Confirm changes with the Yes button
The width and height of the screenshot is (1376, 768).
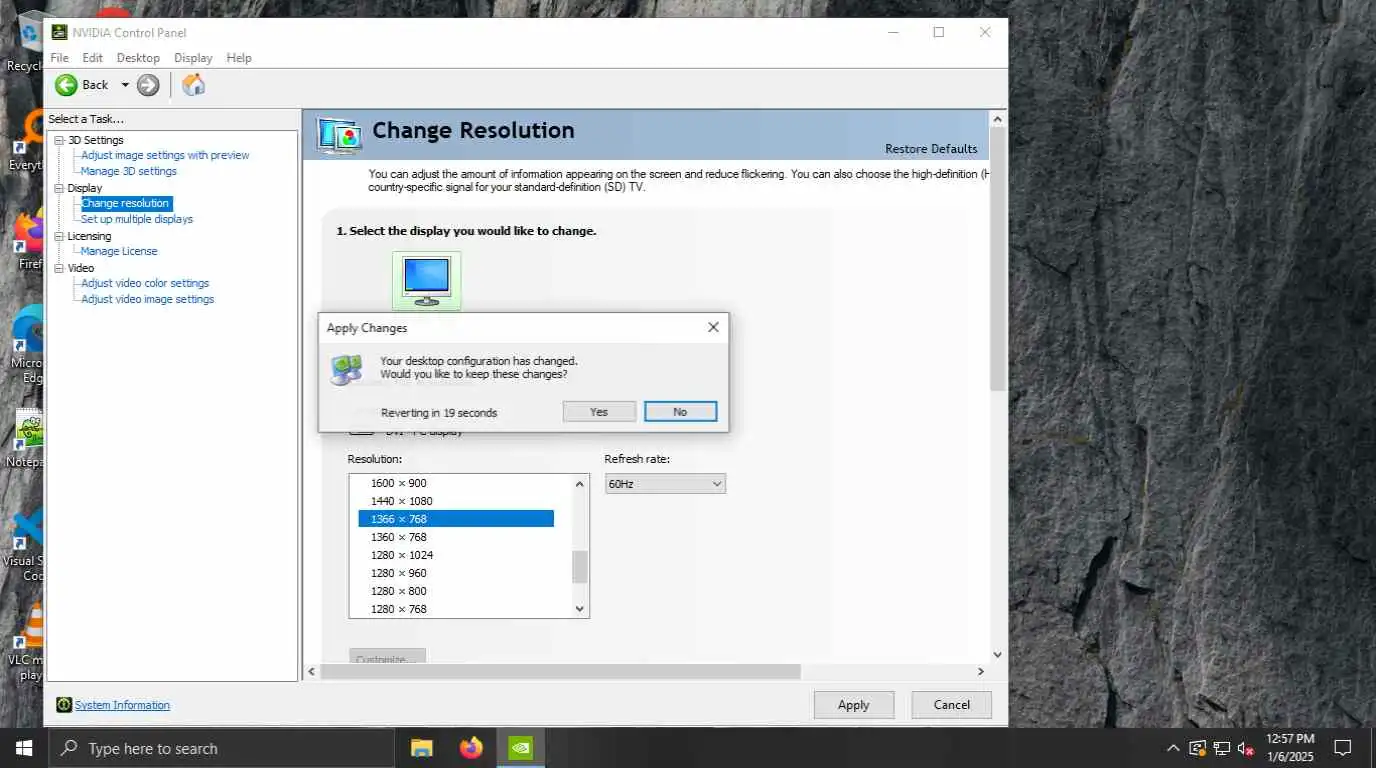pos(599,412)
